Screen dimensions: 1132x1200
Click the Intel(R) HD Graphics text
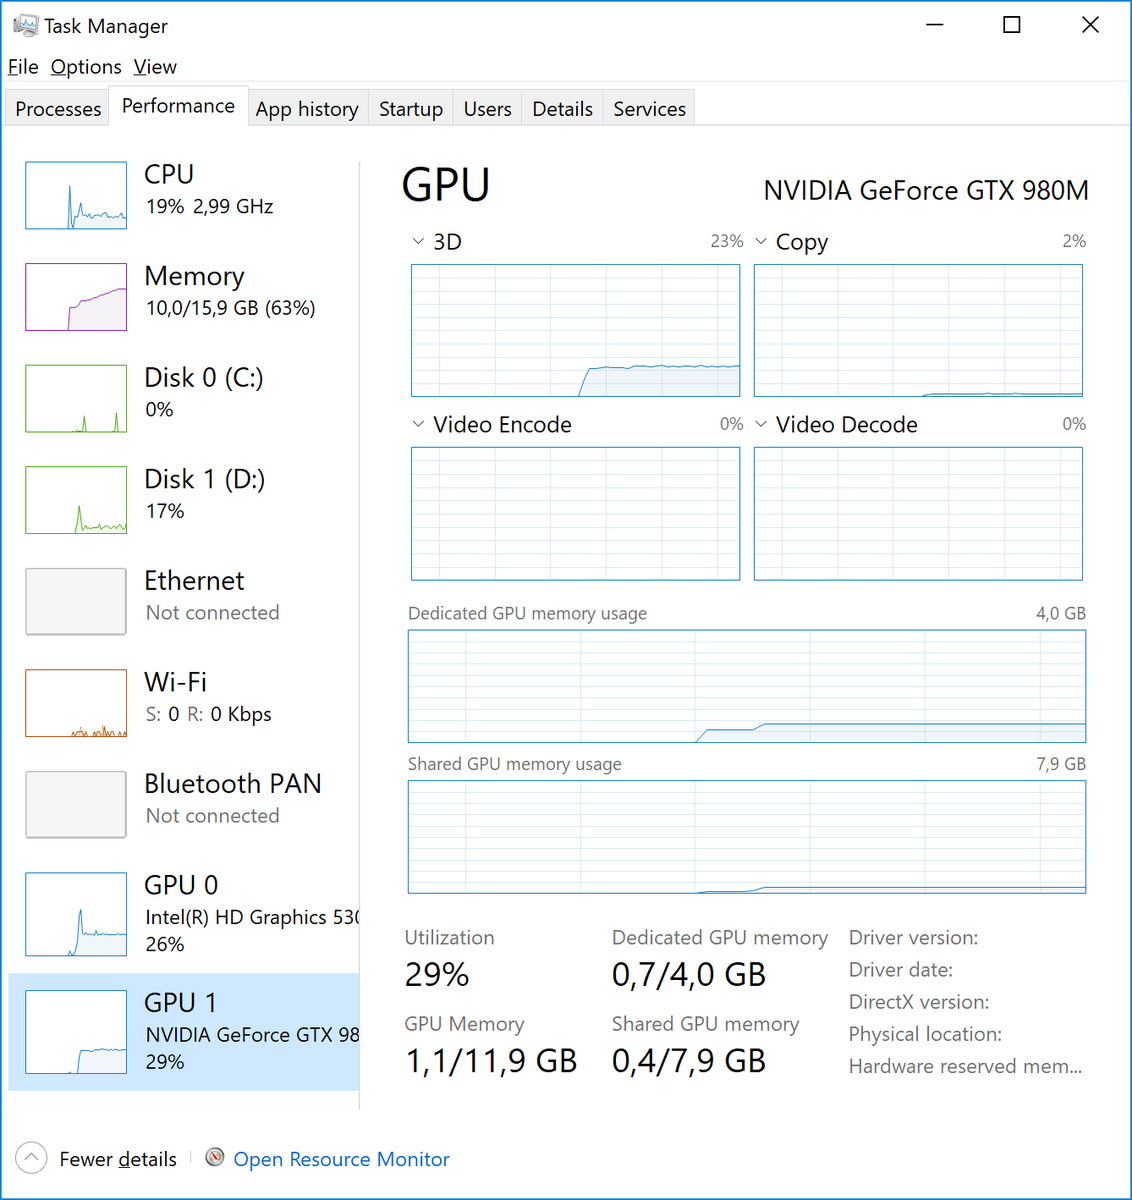click(x=252, y=917)
